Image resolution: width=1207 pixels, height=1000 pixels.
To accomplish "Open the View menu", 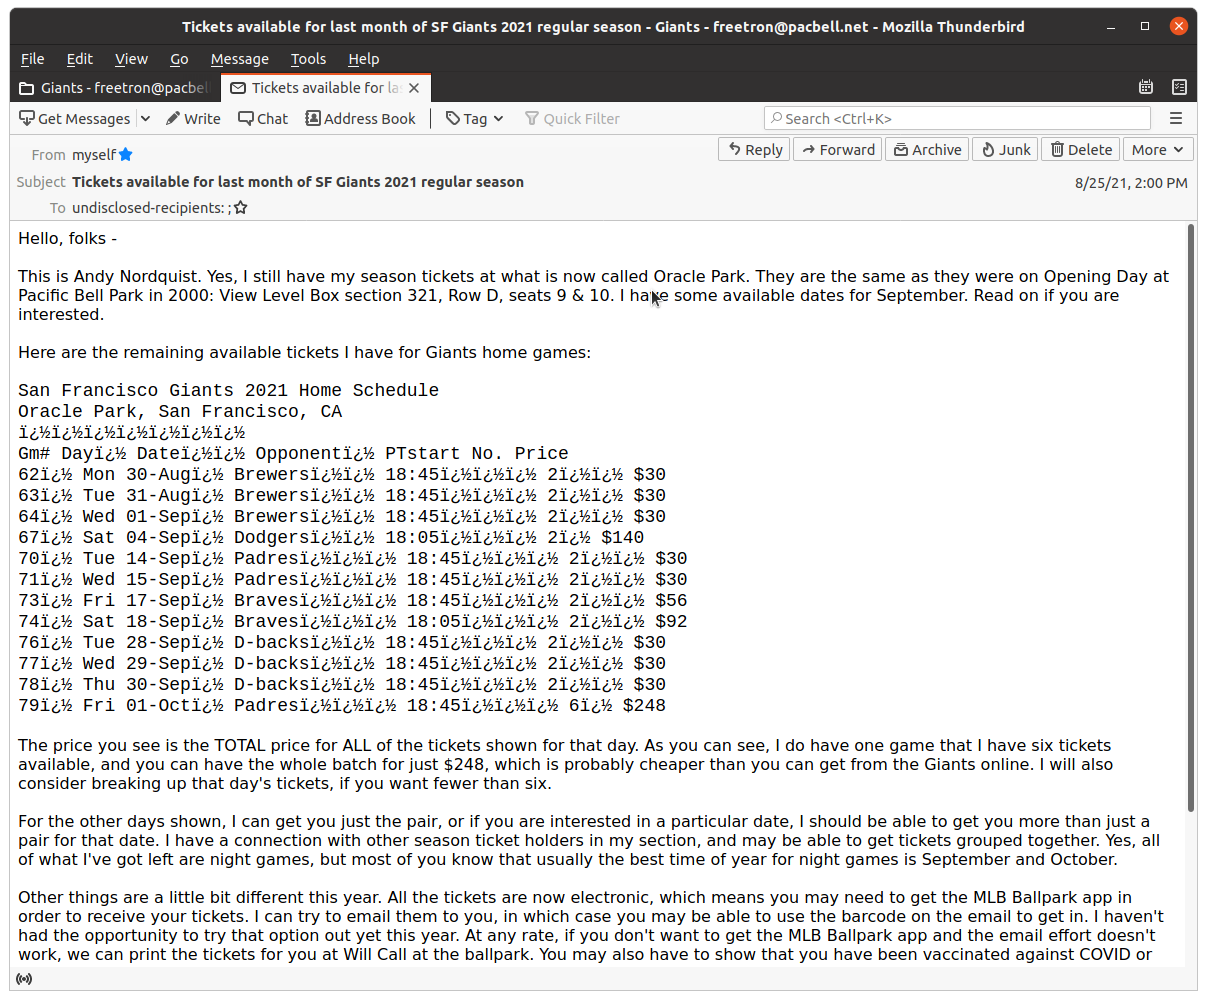I will pyautogui.click(x=131, y=59).
